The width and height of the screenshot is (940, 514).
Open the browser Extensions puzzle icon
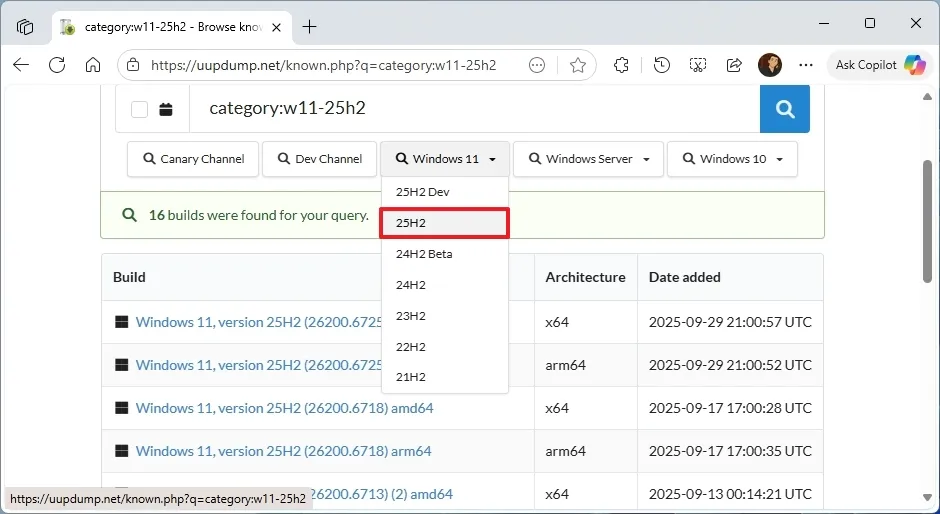[621, 65]
